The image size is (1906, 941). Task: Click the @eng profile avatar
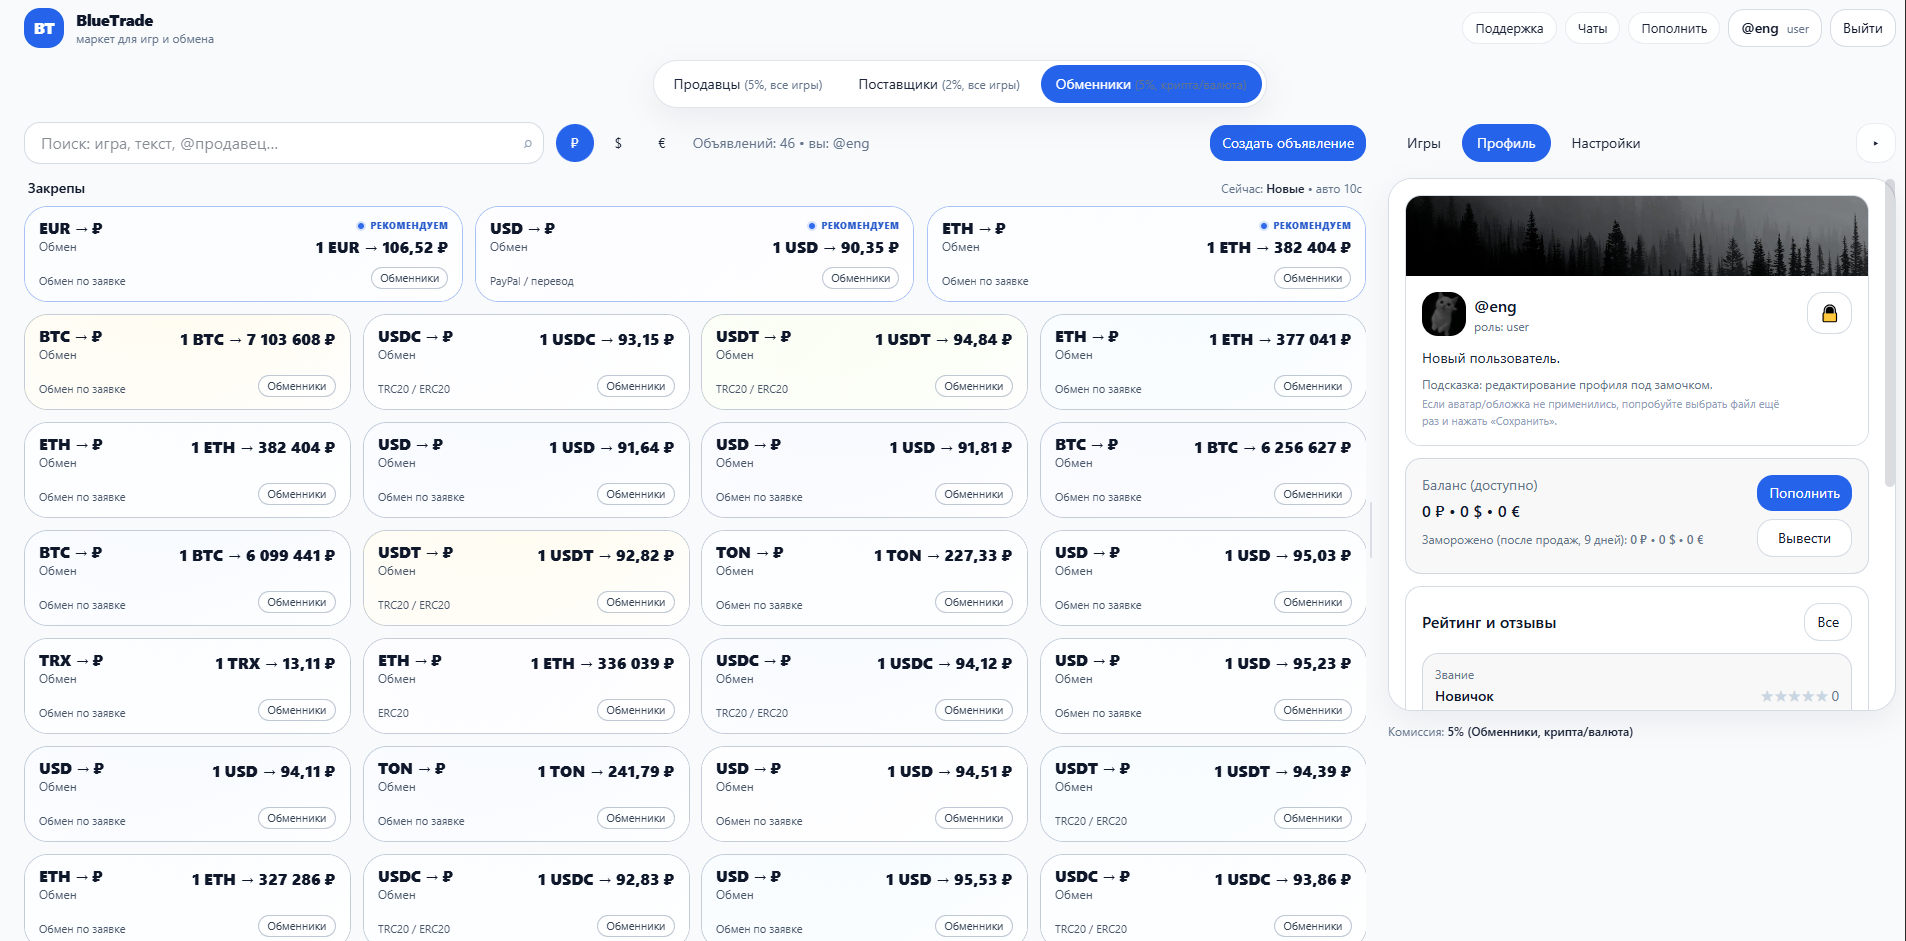[1443, 314]
